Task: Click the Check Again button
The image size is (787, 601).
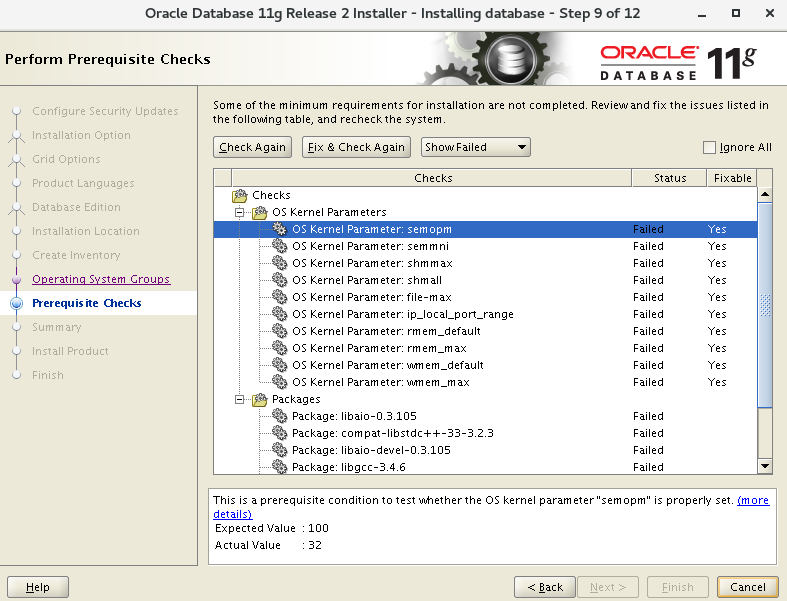Action: 252,147
